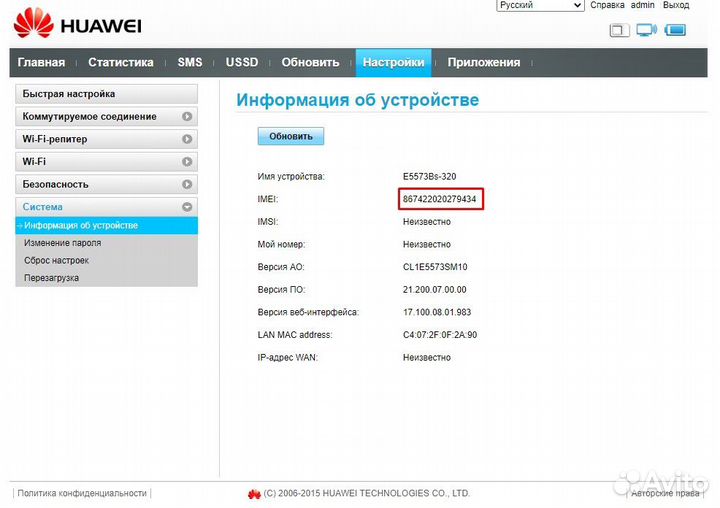
Task: Click the blue Обновить refresh button
Action: pos(291,136)
